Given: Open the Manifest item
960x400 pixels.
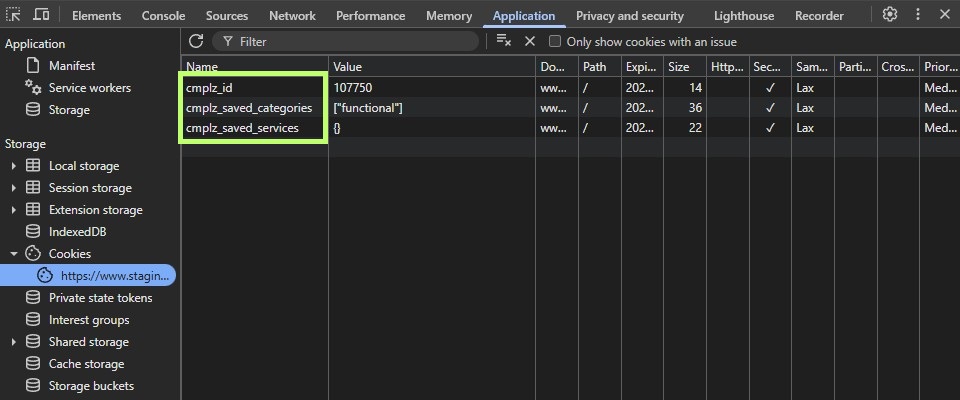Looking at the screenshot, I should (72, 66).
